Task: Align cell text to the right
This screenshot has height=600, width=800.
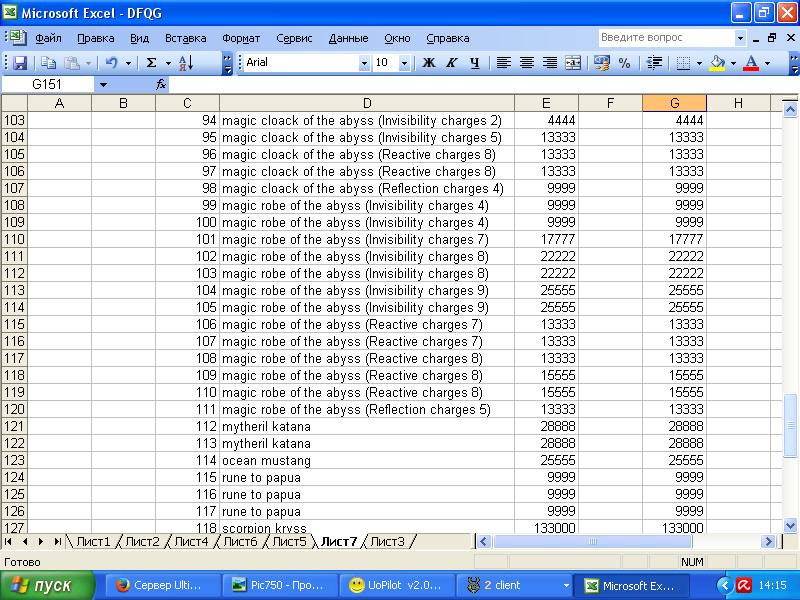Action: coord(549,63)
